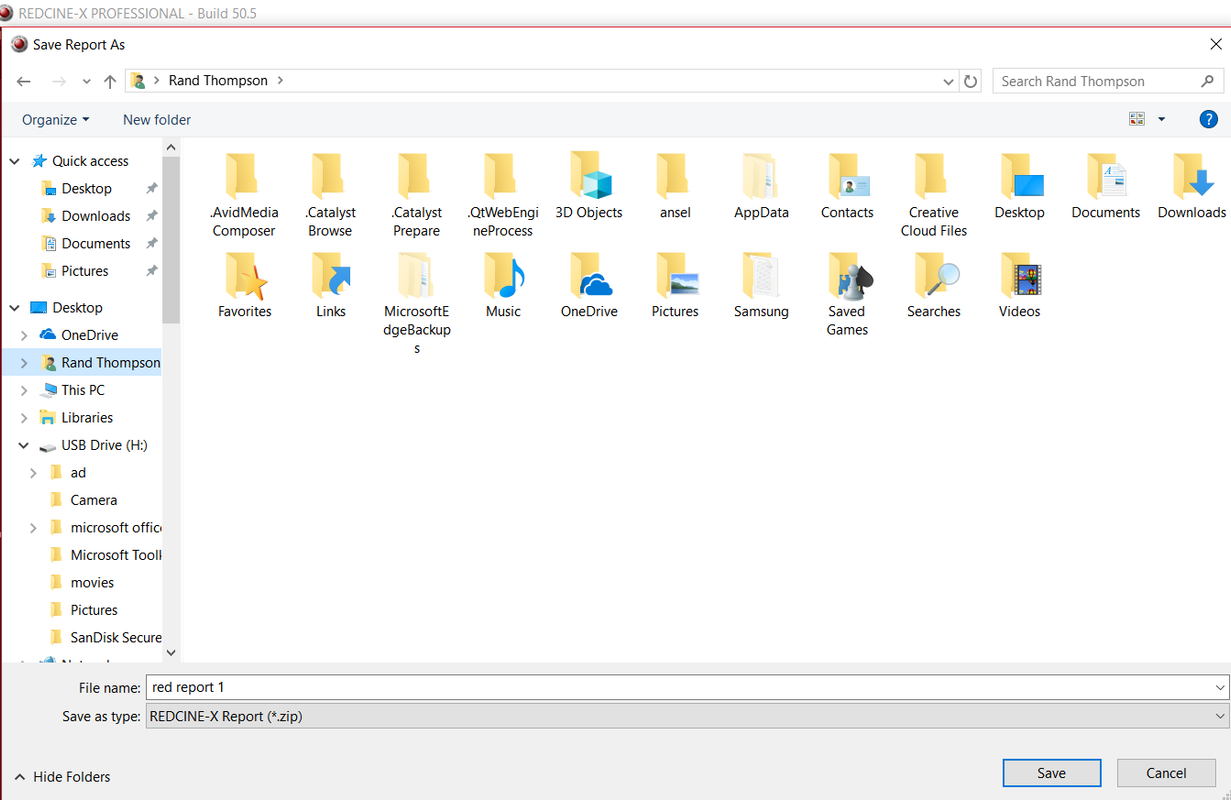
Task: Open dialog help with question icon
Action: [1208, 119]
